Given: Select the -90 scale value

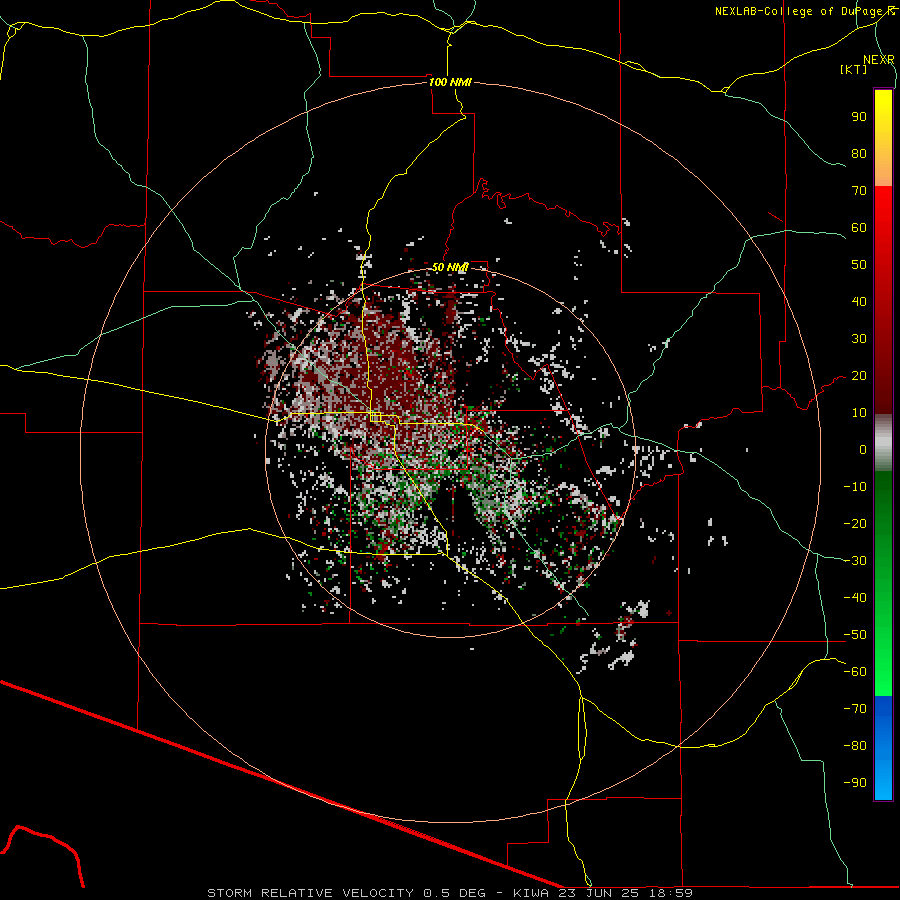Looking at the screenshot, I should pyautogui.click(x=855, y=783).
